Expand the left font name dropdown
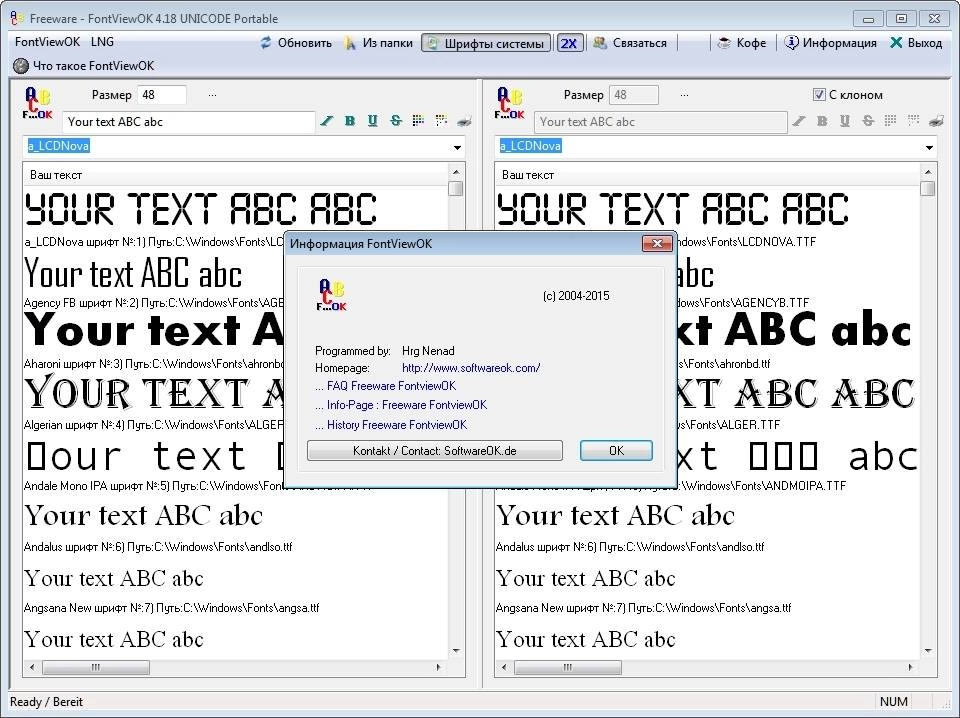 point(457,147)
